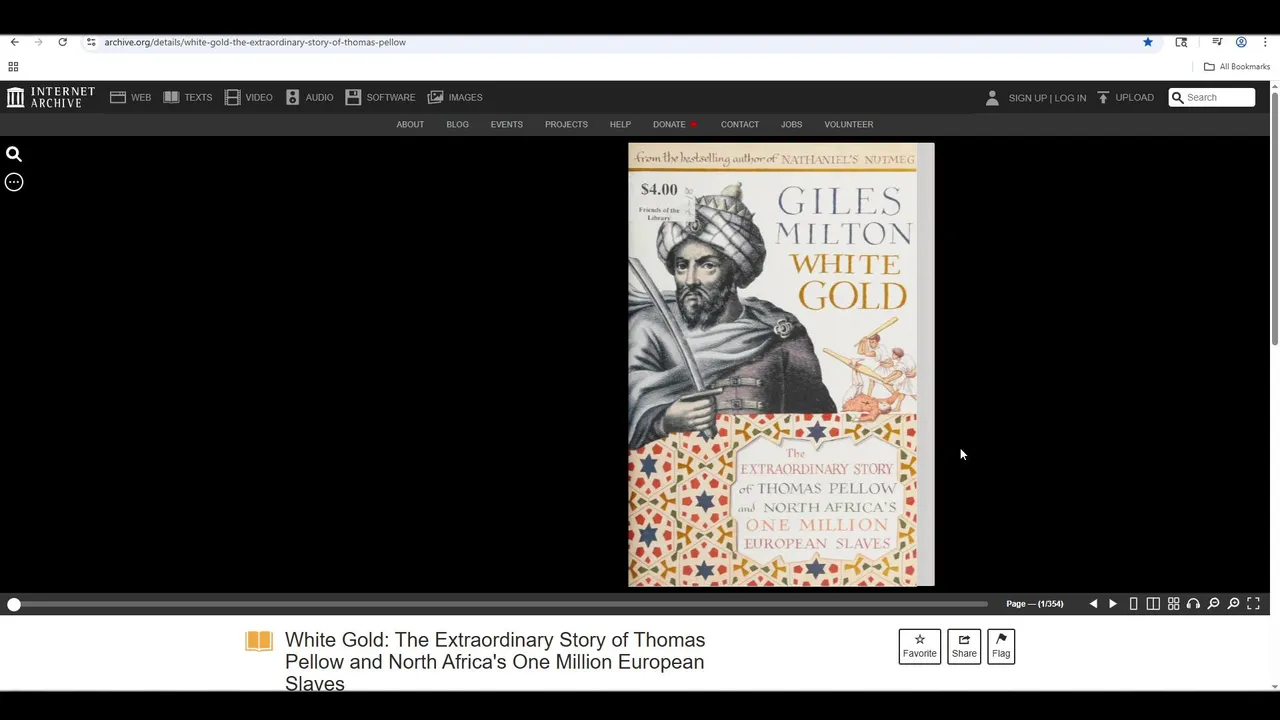Flip to the next page arrow
Viewport: 1280px width, 720px height.
coord(1113,604)
